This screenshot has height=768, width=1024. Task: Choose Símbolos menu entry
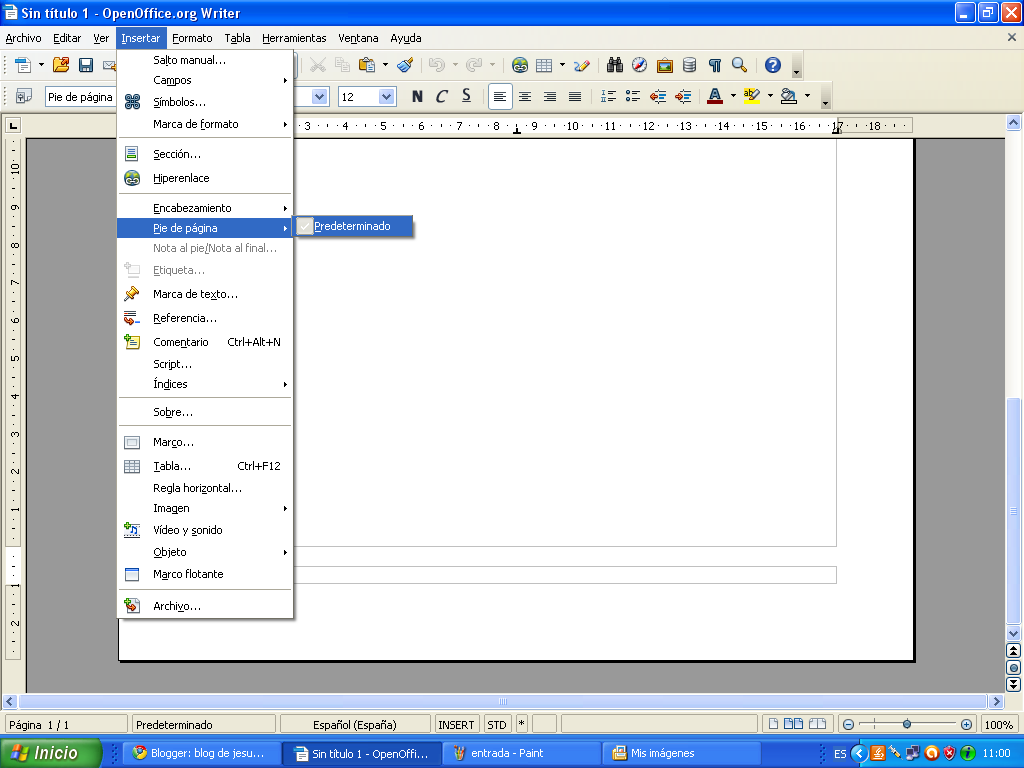pos(205,102)
